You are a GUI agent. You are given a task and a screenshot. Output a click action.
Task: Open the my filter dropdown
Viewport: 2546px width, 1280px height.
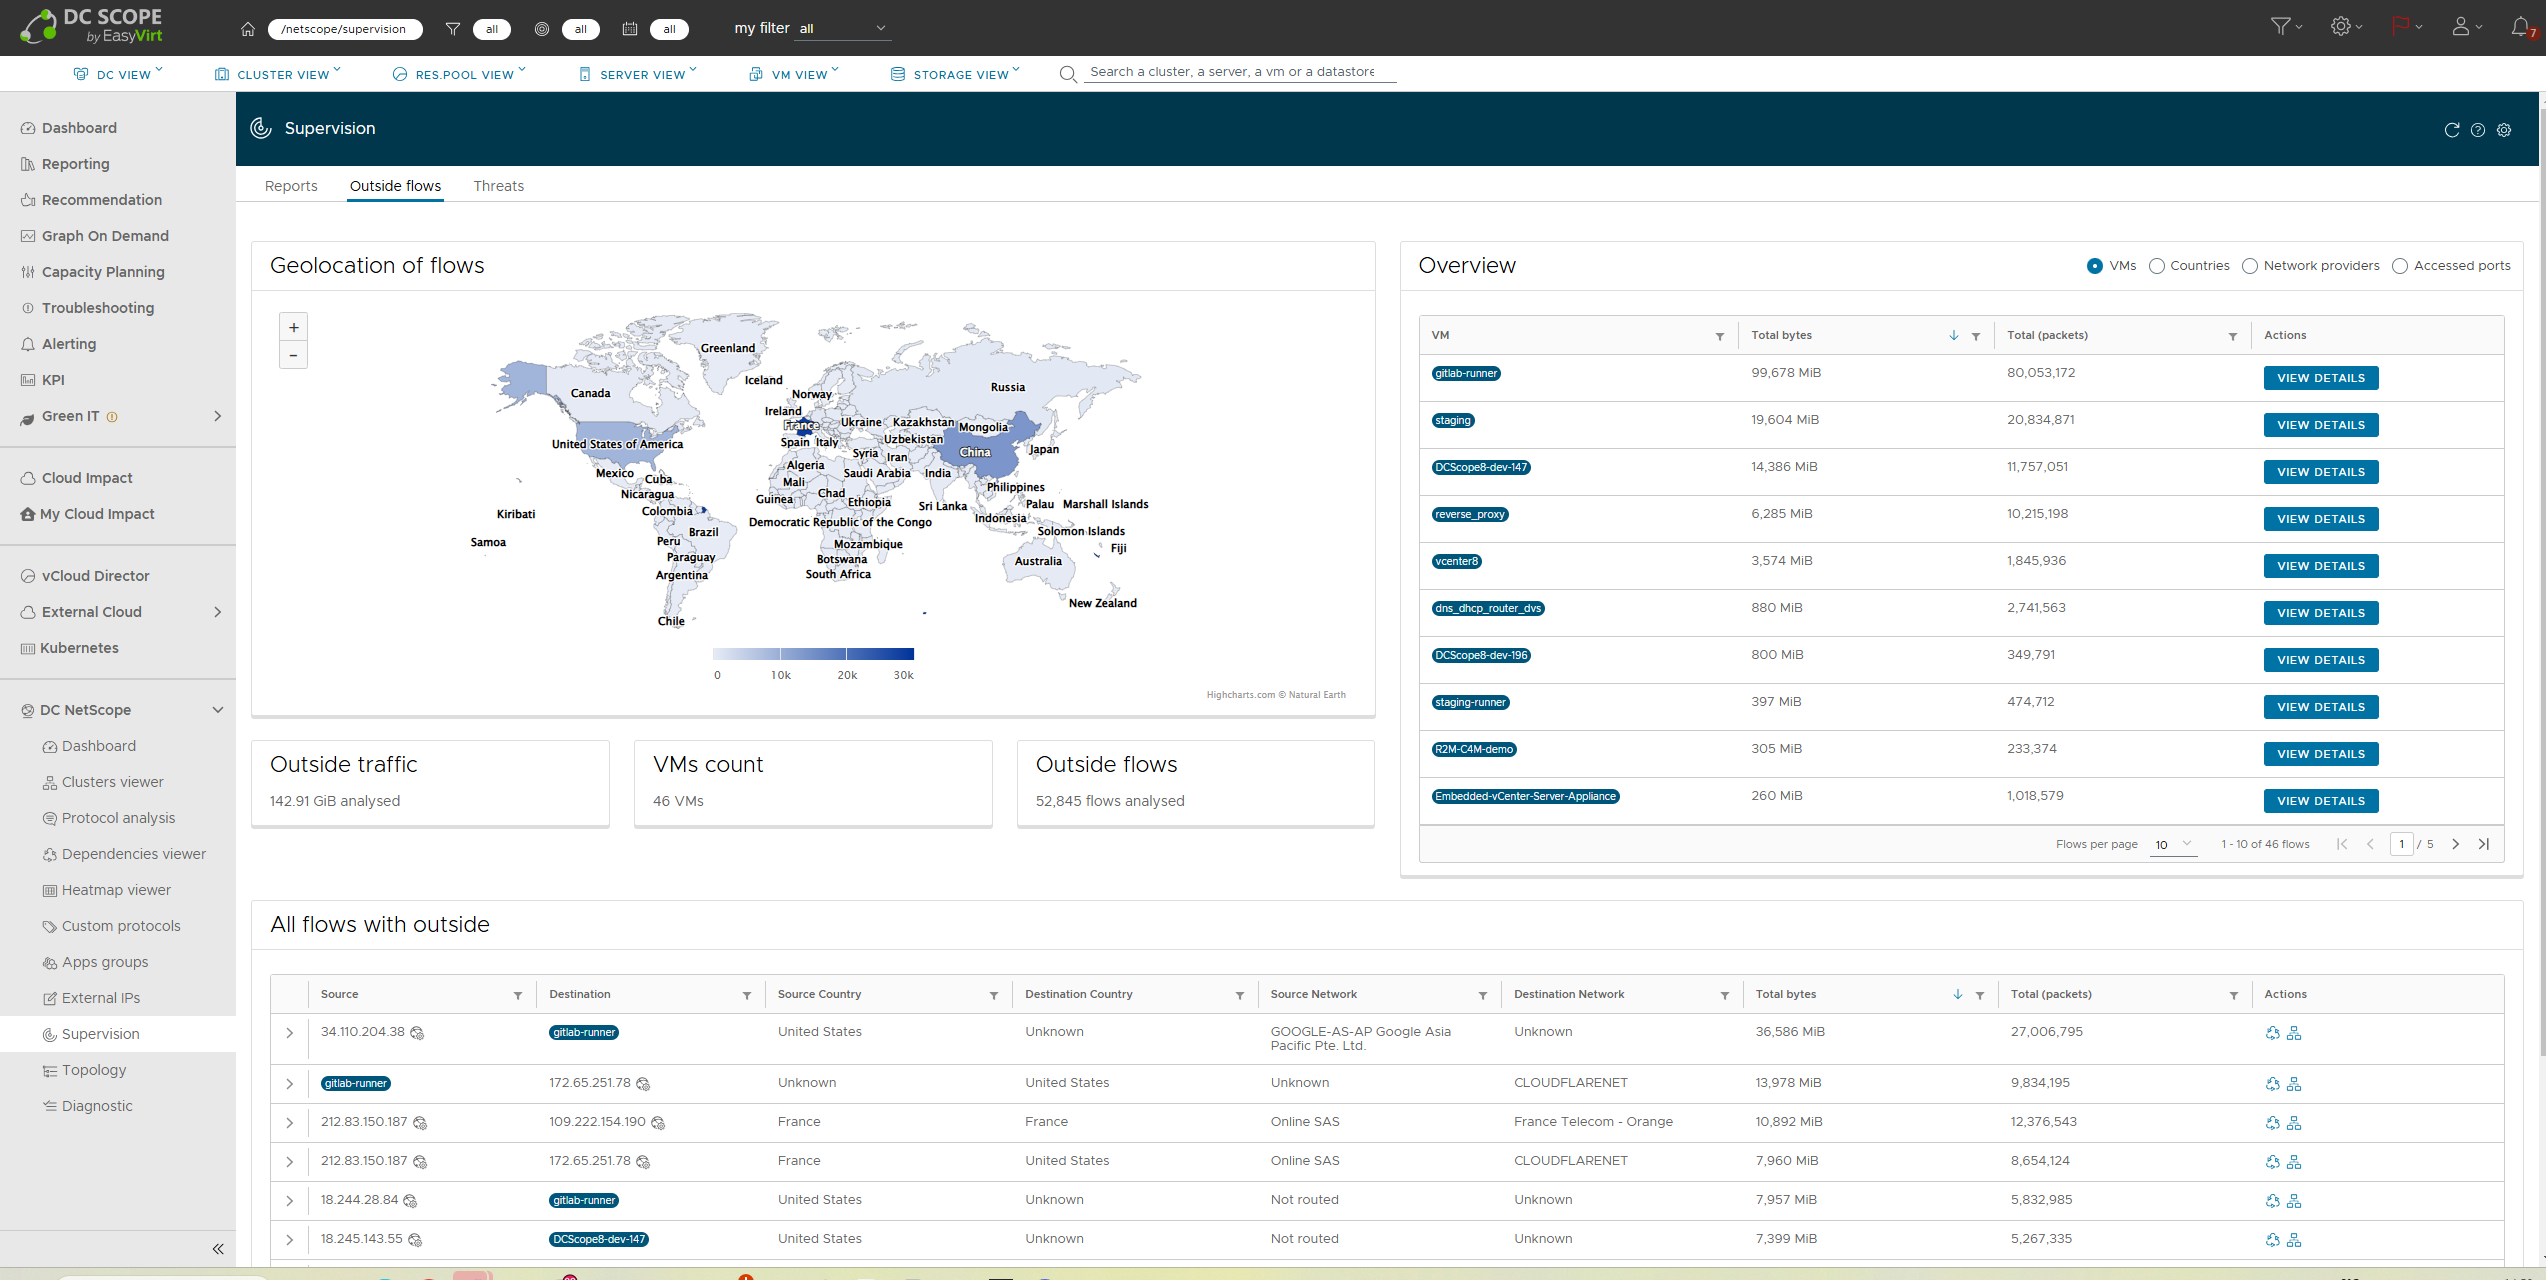point(843,29)
